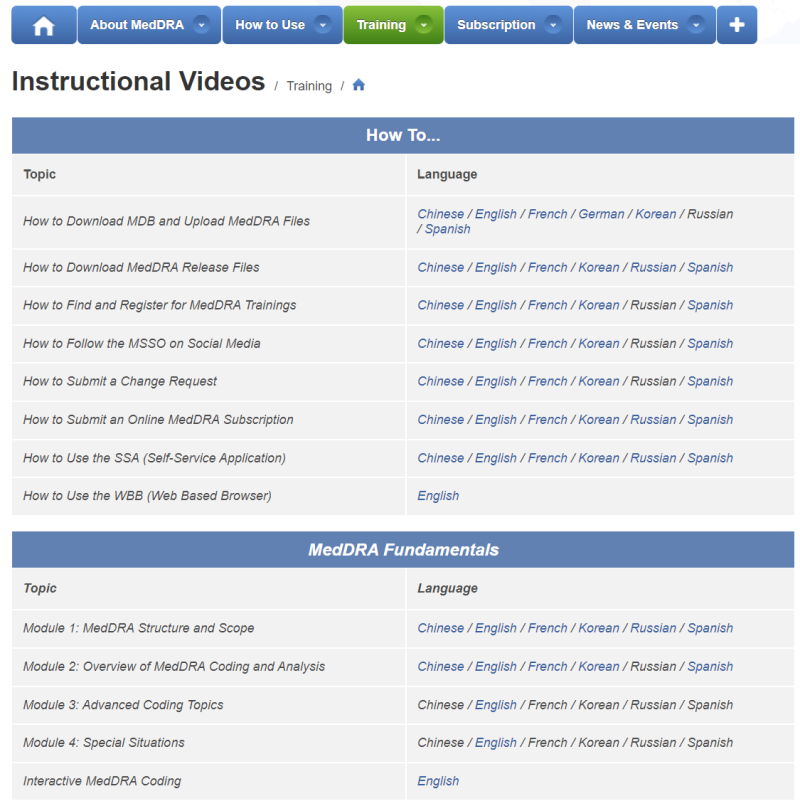800x806 pixels.
Task: Open Spanish video for Submit a Change Request
Action: click(710, 381)
